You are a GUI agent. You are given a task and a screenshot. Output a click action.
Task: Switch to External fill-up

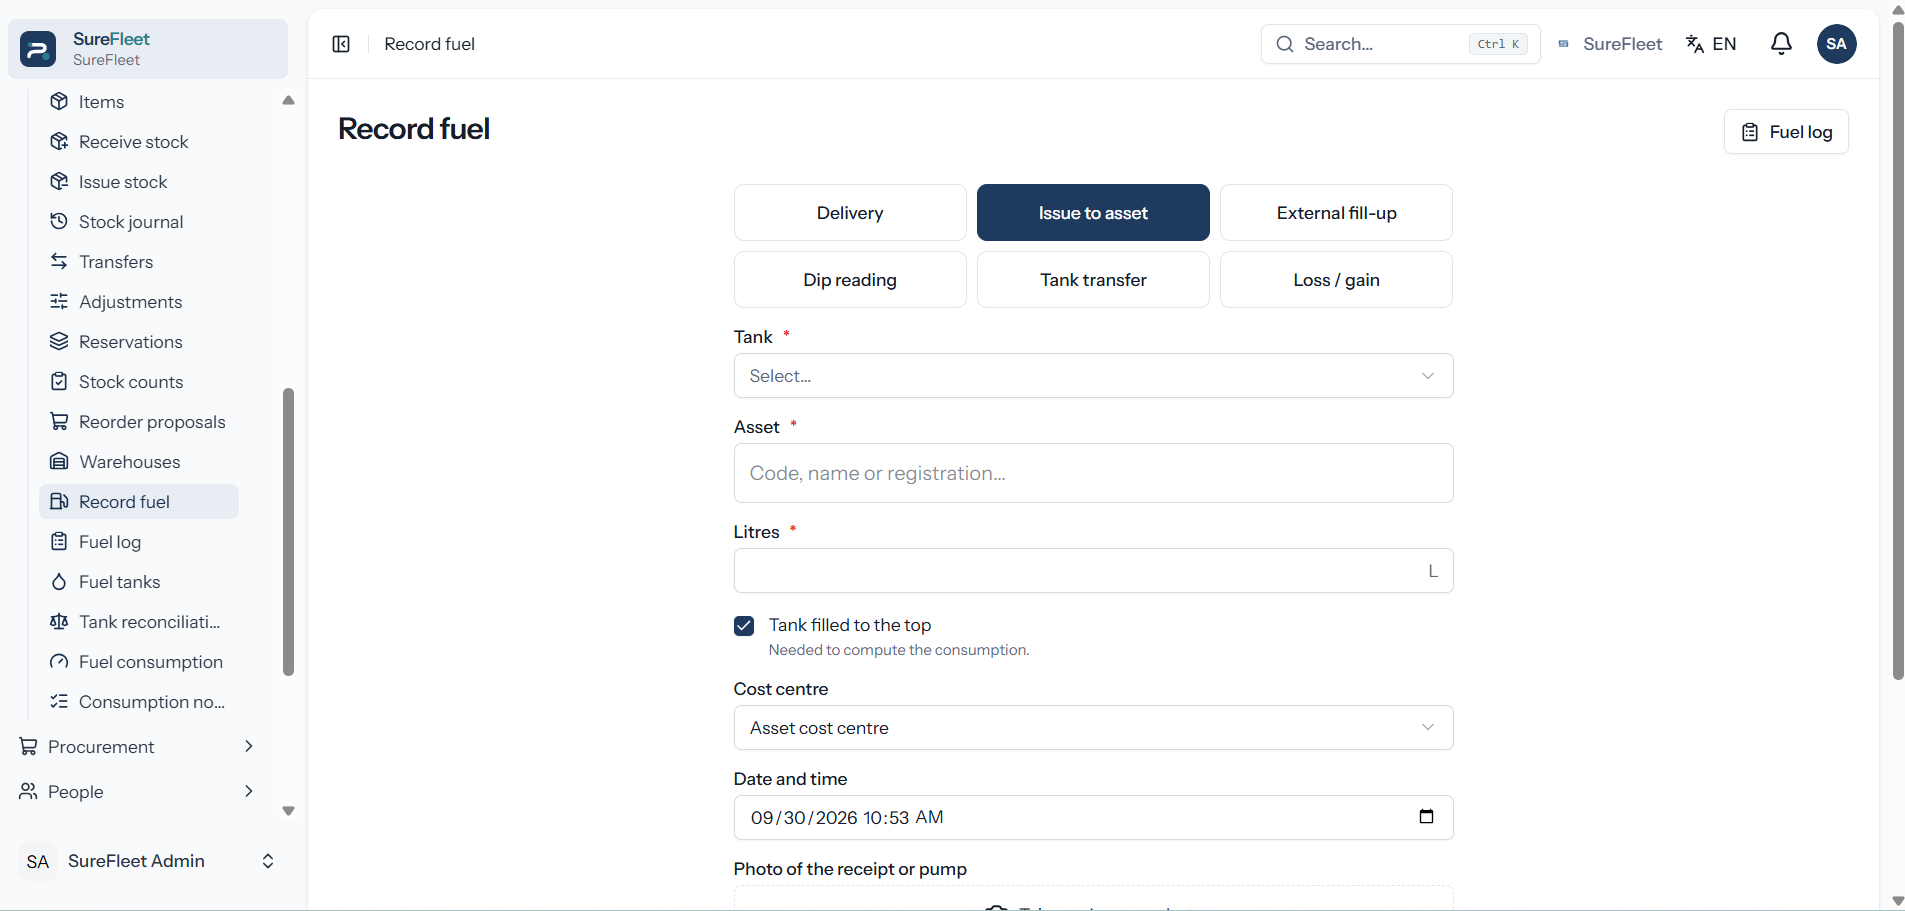[x=1336, y=213]
